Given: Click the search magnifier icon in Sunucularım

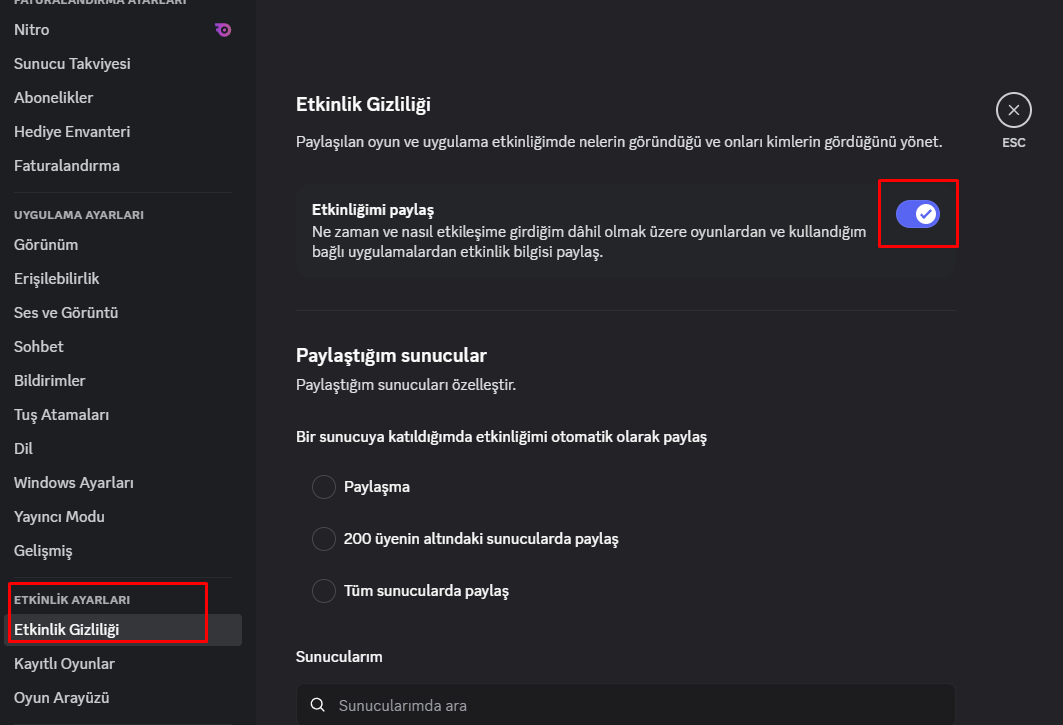Looking at the screenshot, I should click(x=318, y=705).
